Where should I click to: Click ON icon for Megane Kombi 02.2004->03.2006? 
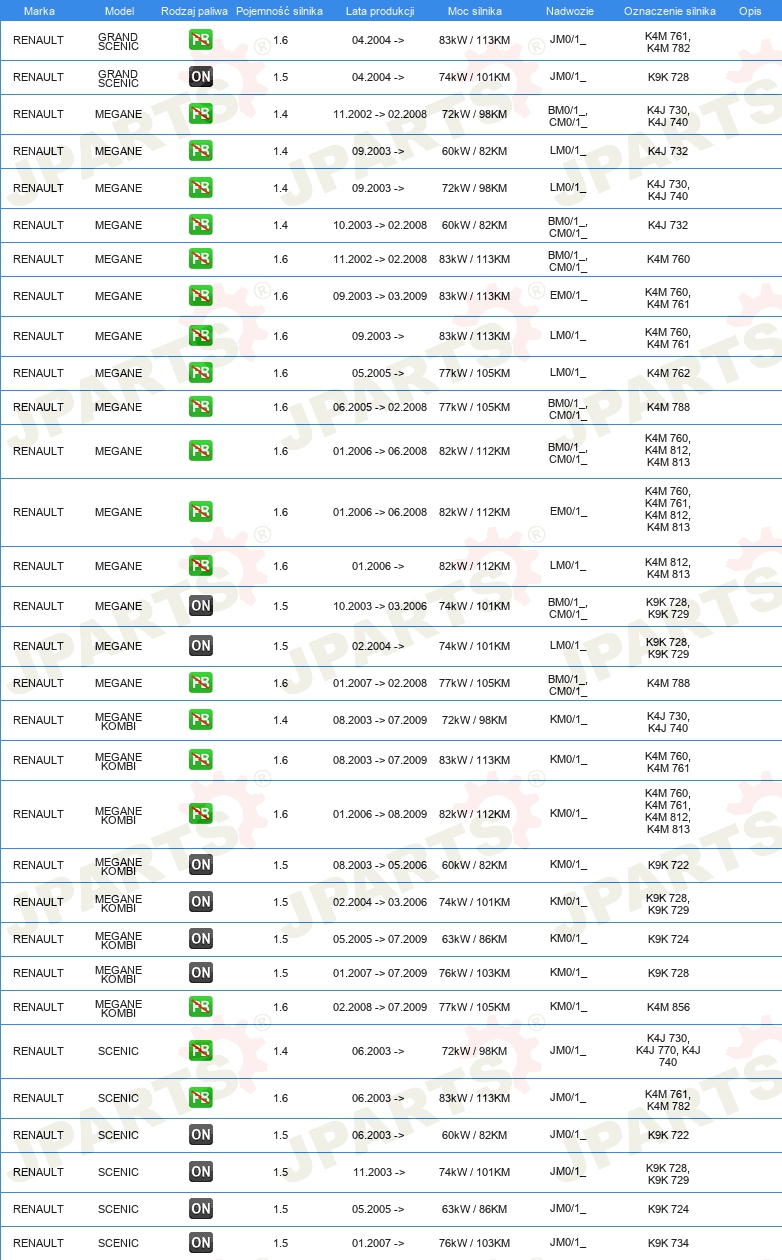(x=200, y=902)
